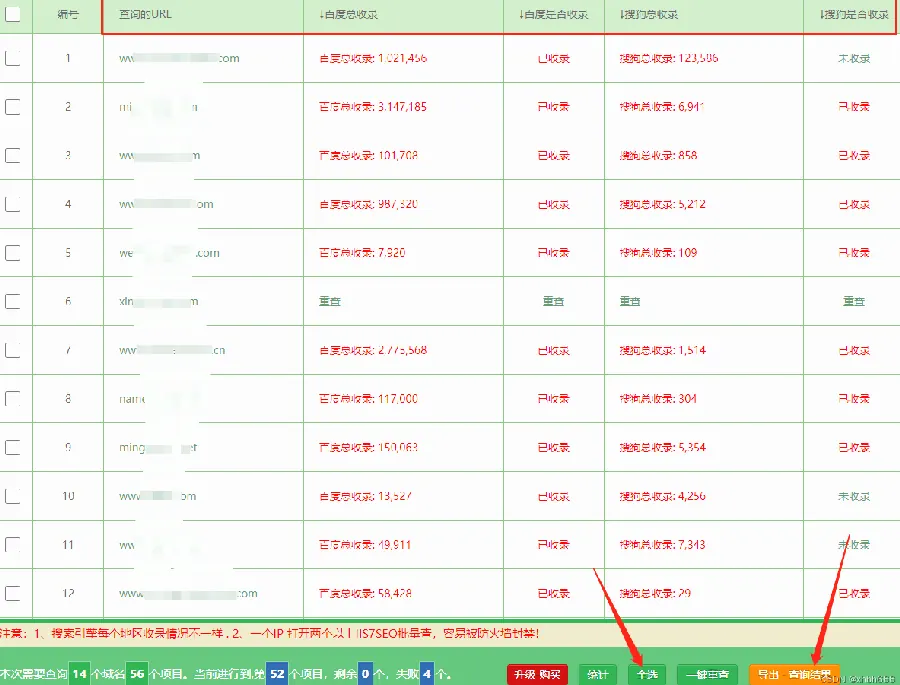Click row 1 URL ending in .com
Image resolution: width=900 pixels, height=685 pixels.
click(x=179, y=58)
